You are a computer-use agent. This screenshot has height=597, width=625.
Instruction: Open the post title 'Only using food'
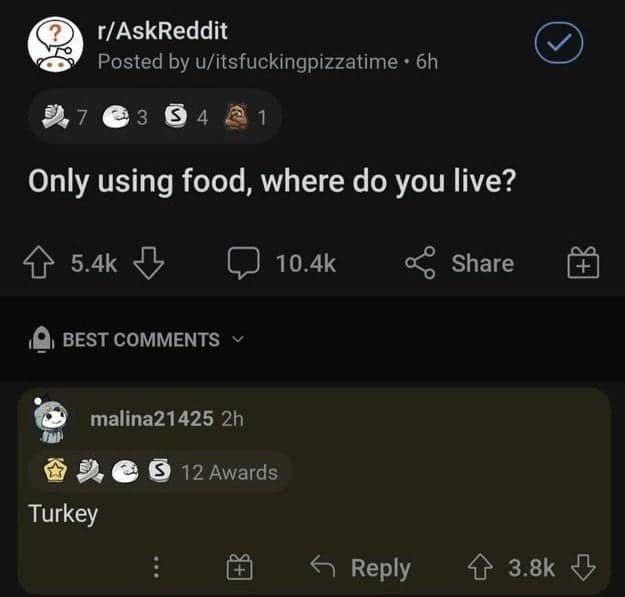tap(271, 182)
